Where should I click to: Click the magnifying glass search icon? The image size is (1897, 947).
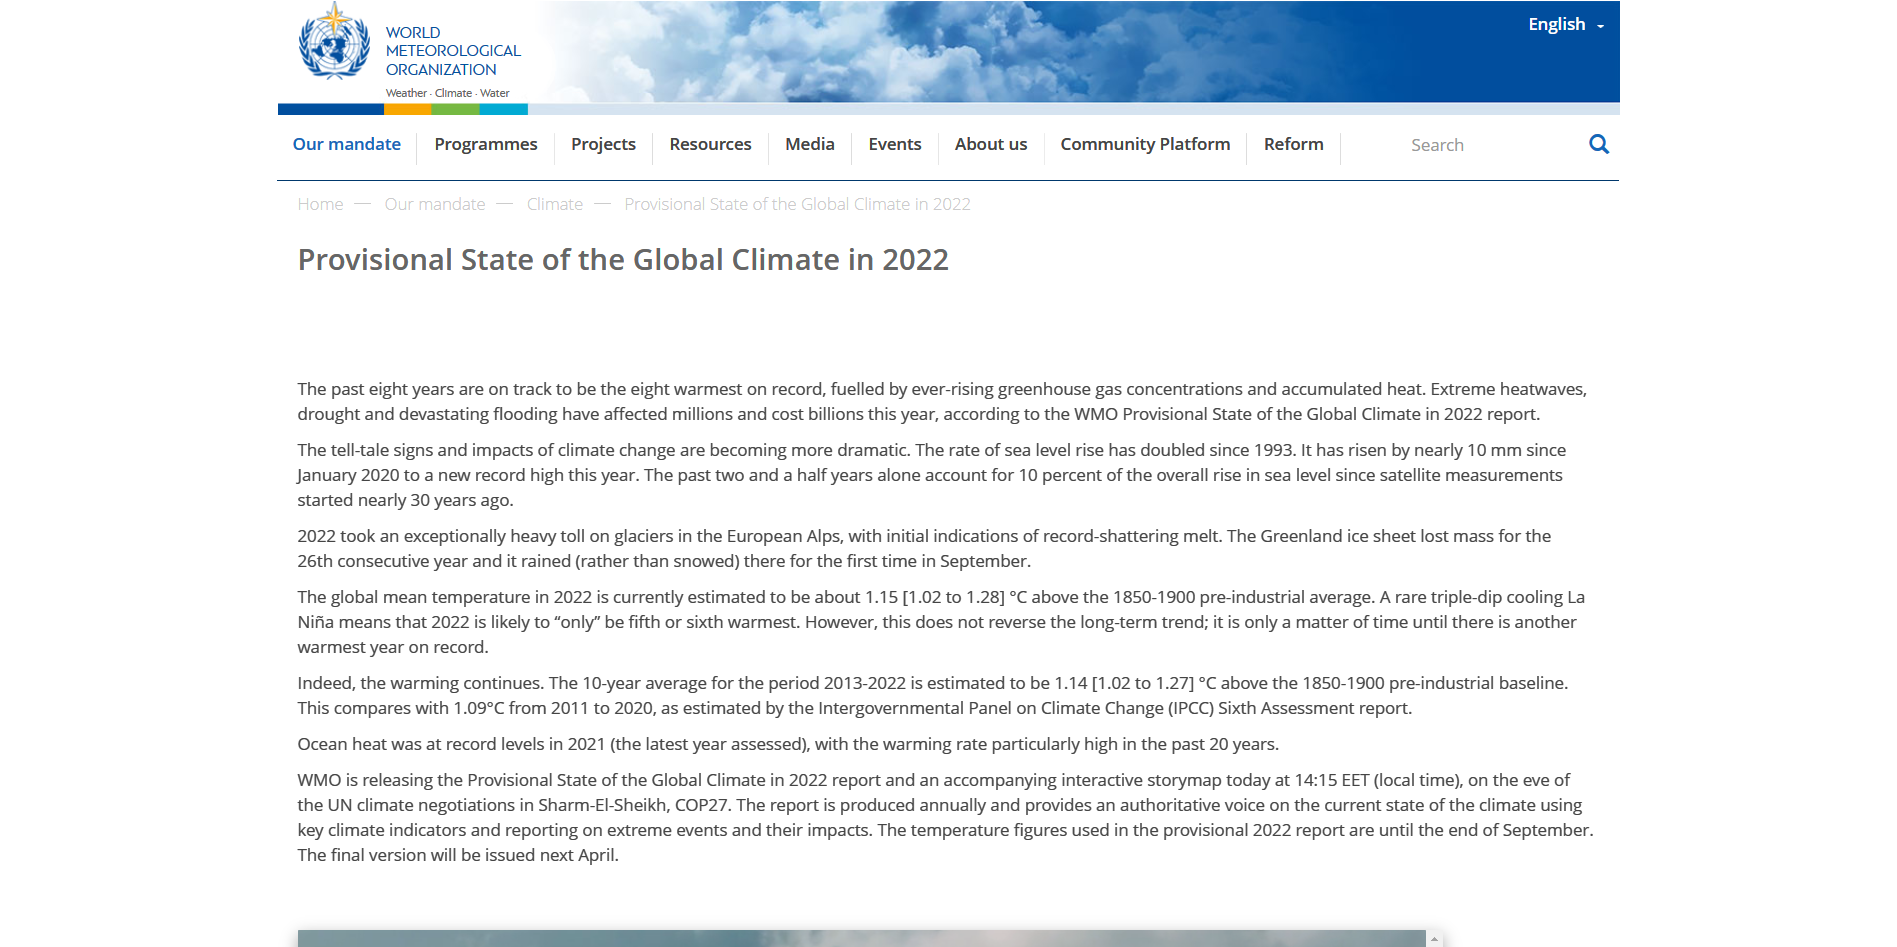[1599, 144]
